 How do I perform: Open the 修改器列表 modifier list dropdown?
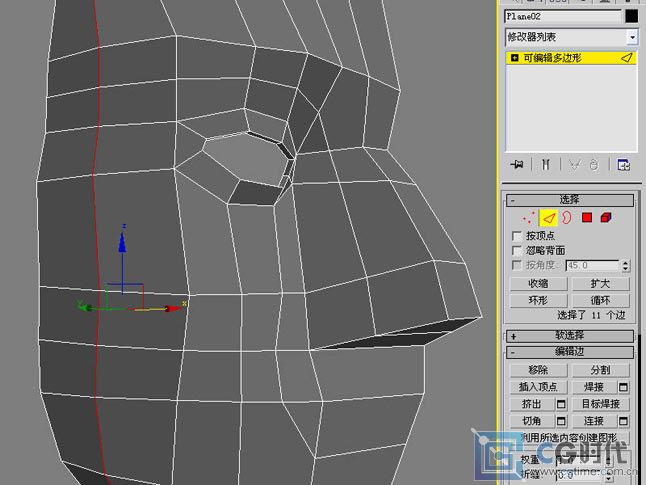(632, 36)
